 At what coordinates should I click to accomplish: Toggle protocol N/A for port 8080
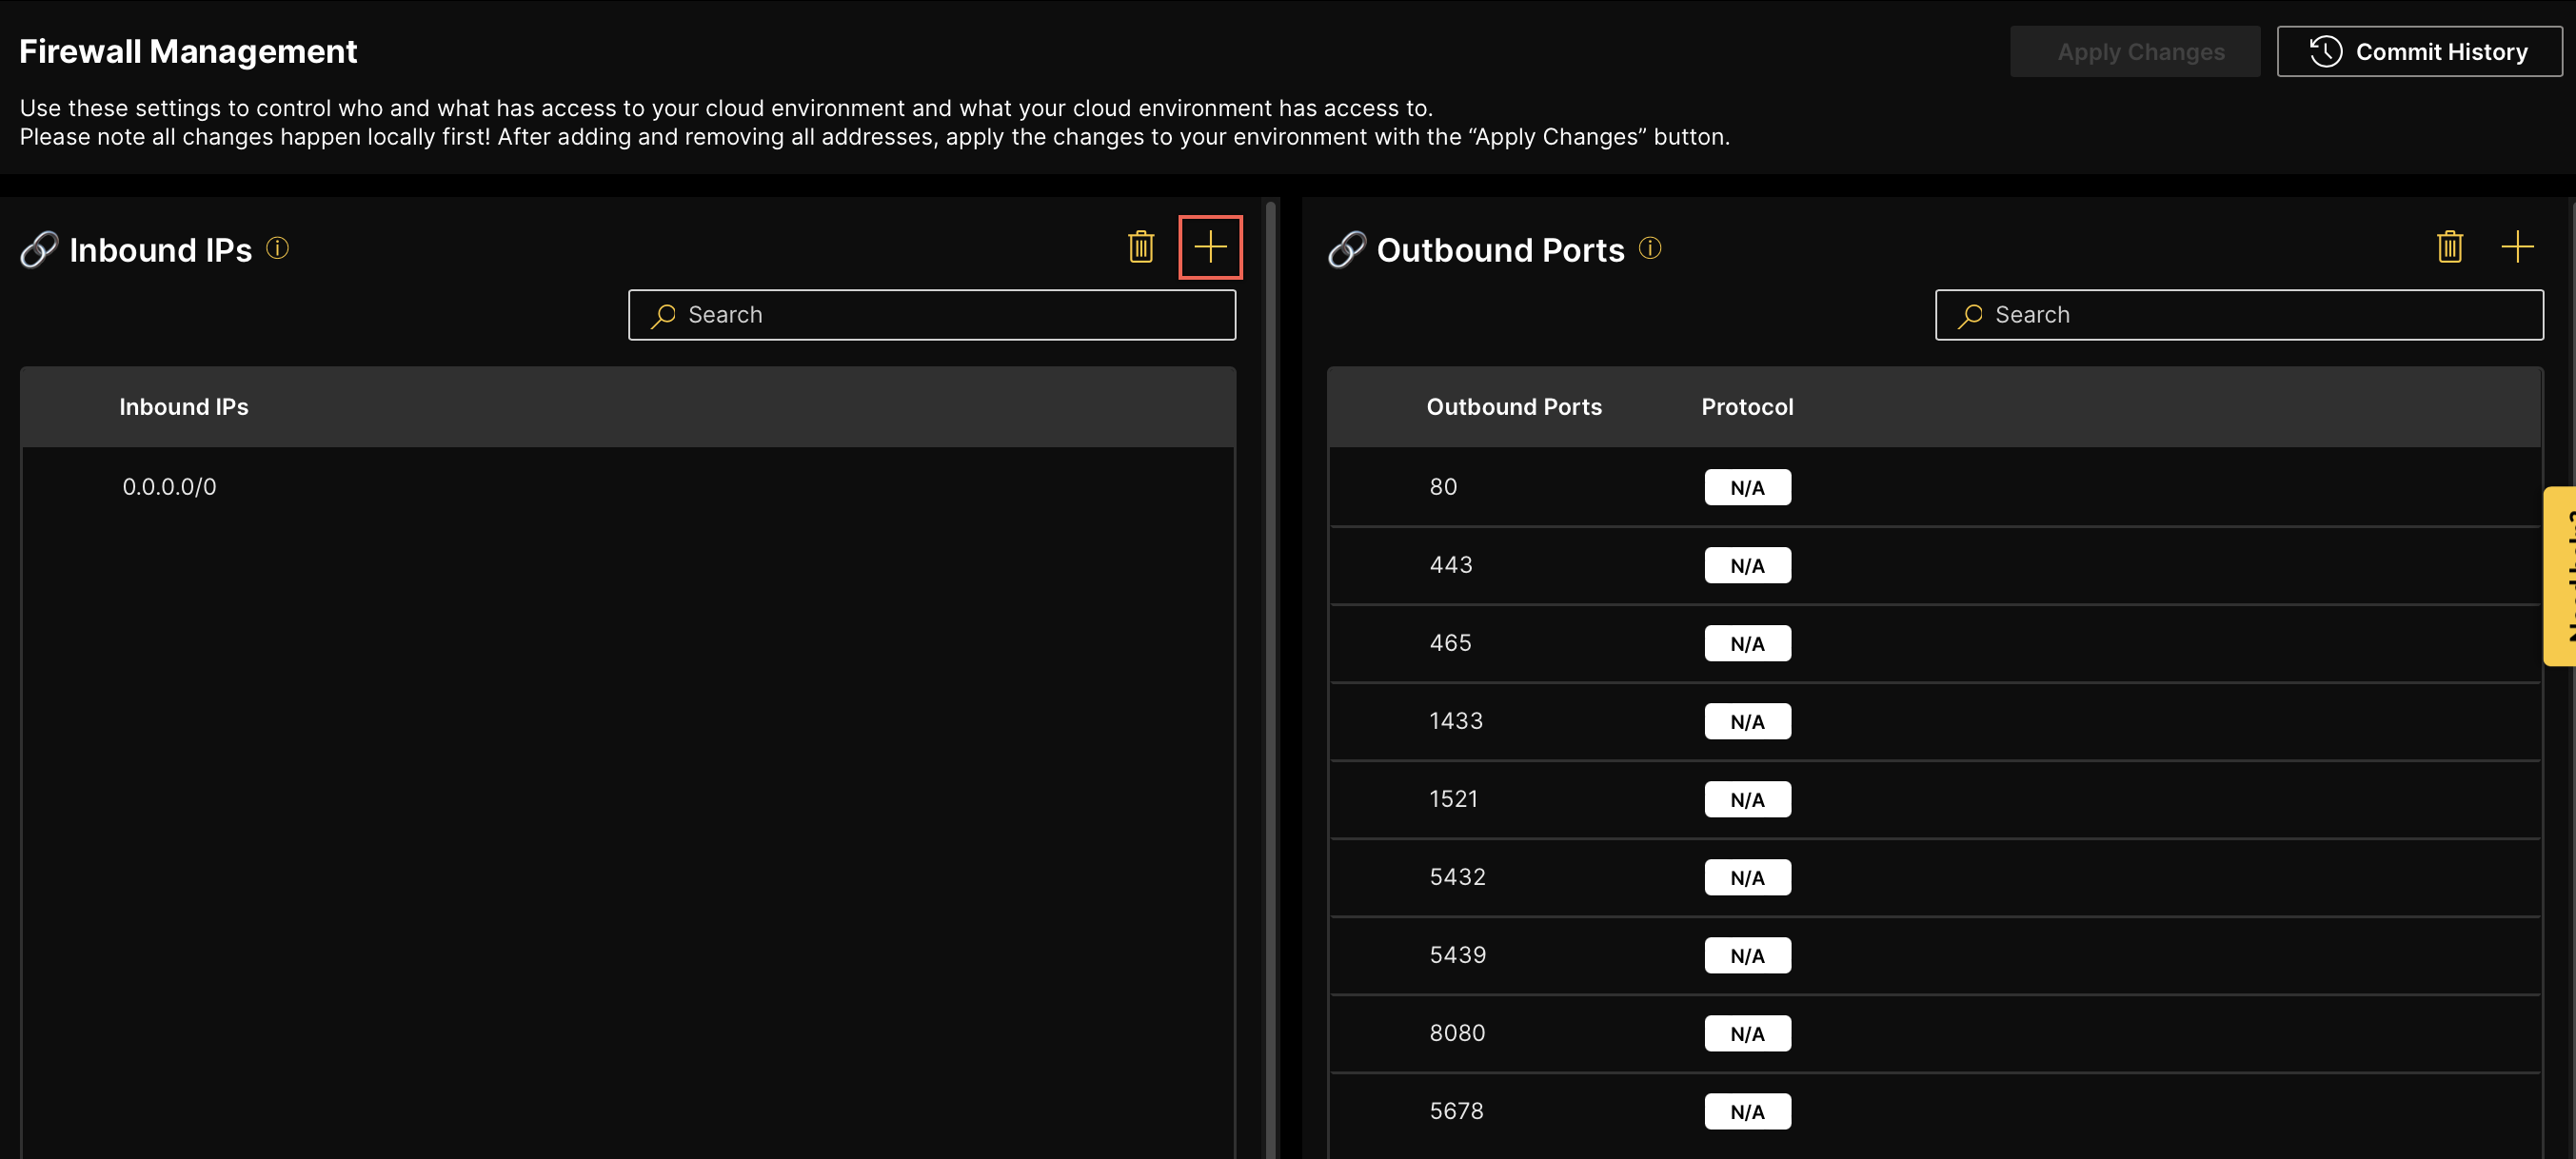coord(1747,1033)
